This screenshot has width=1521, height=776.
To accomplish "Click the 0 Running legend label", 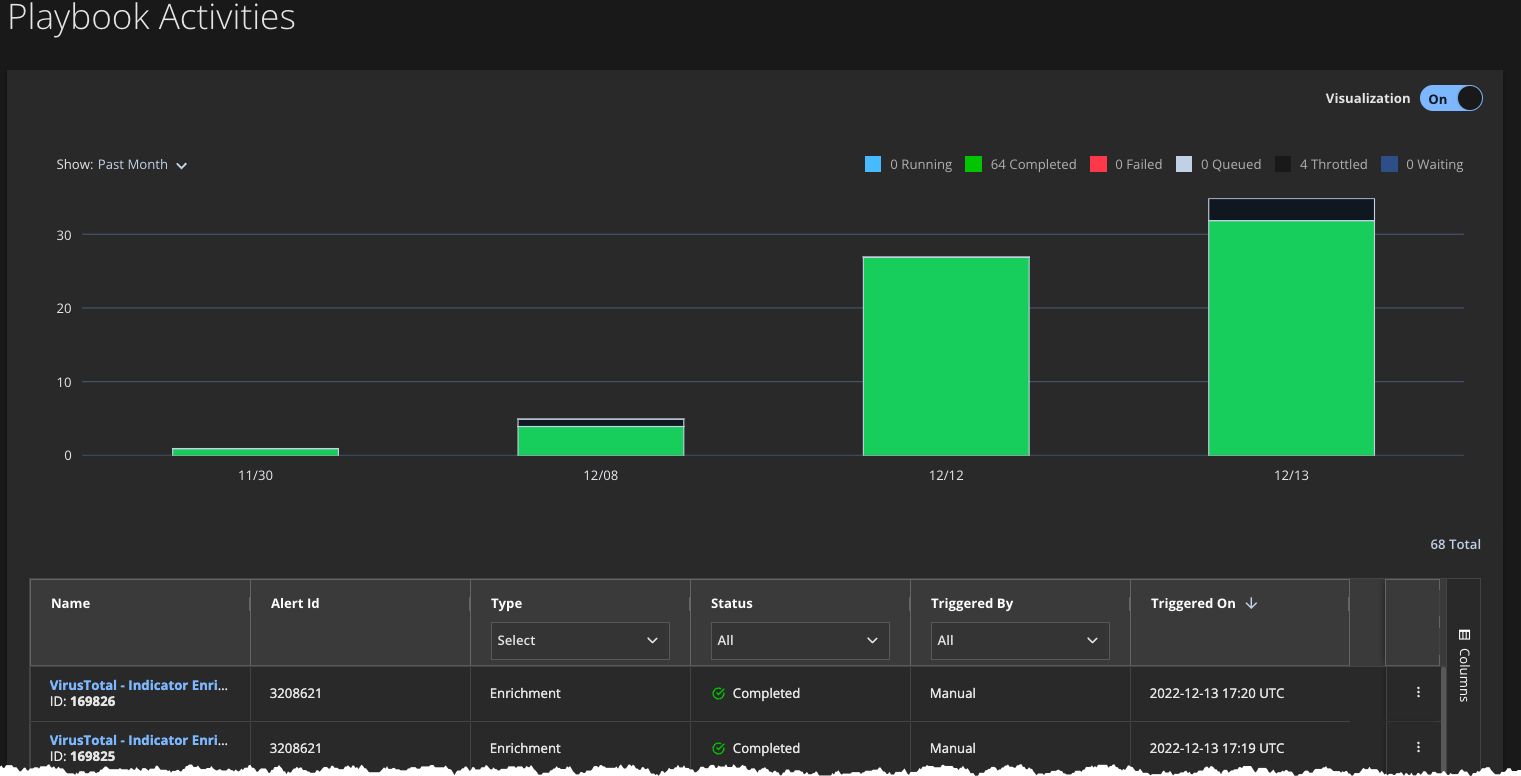I will pyautogui.click(x=920, y=165).
